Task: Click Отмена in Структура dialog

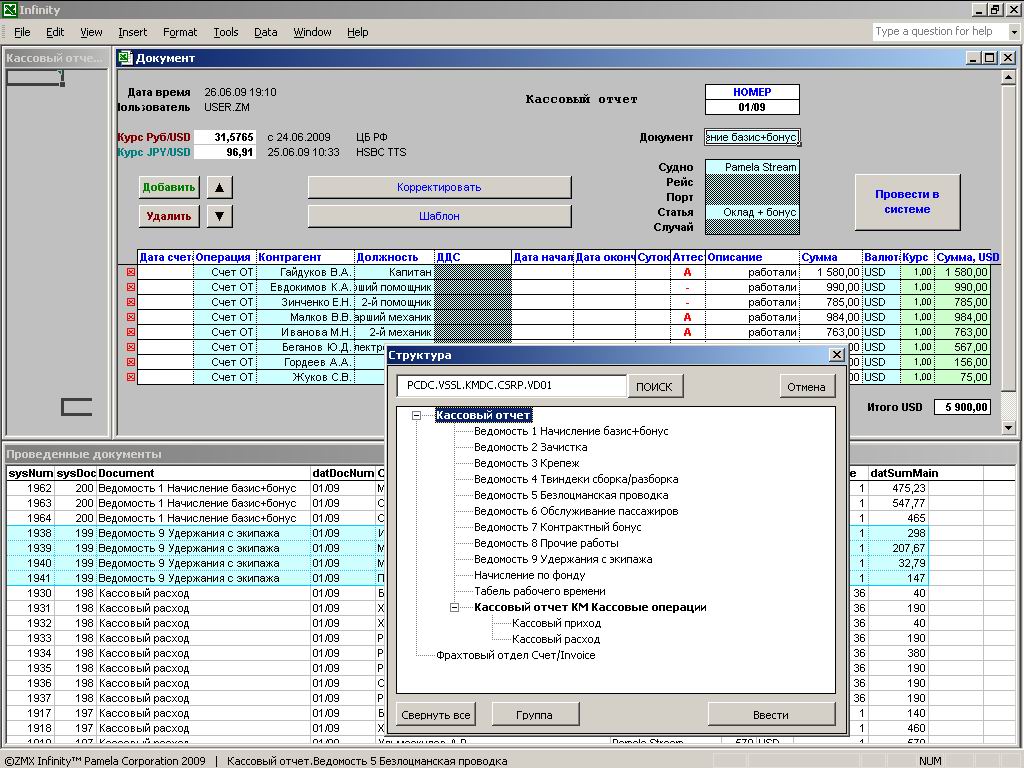Action: point(806,387)
